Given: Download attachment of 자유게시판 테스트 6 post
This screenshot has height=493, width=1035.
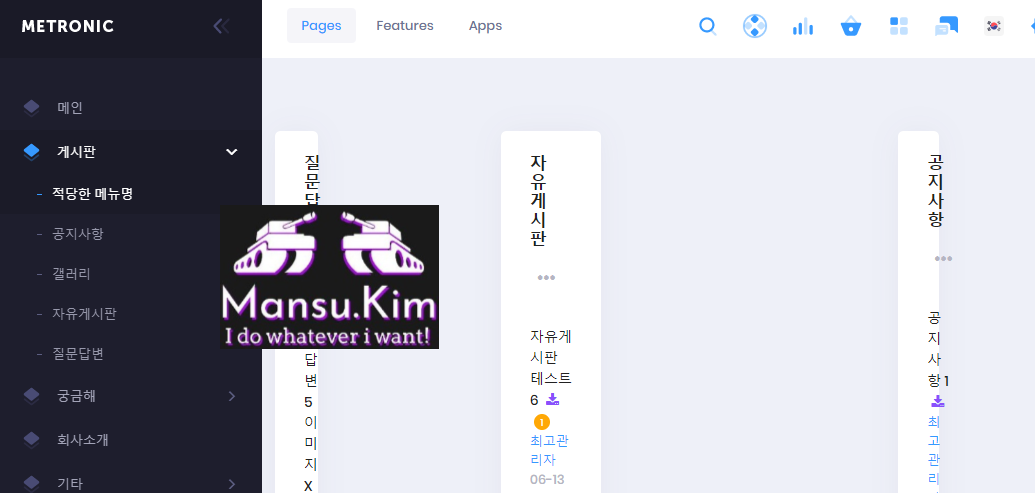Looking at the screenshot, I should point(552,400).
